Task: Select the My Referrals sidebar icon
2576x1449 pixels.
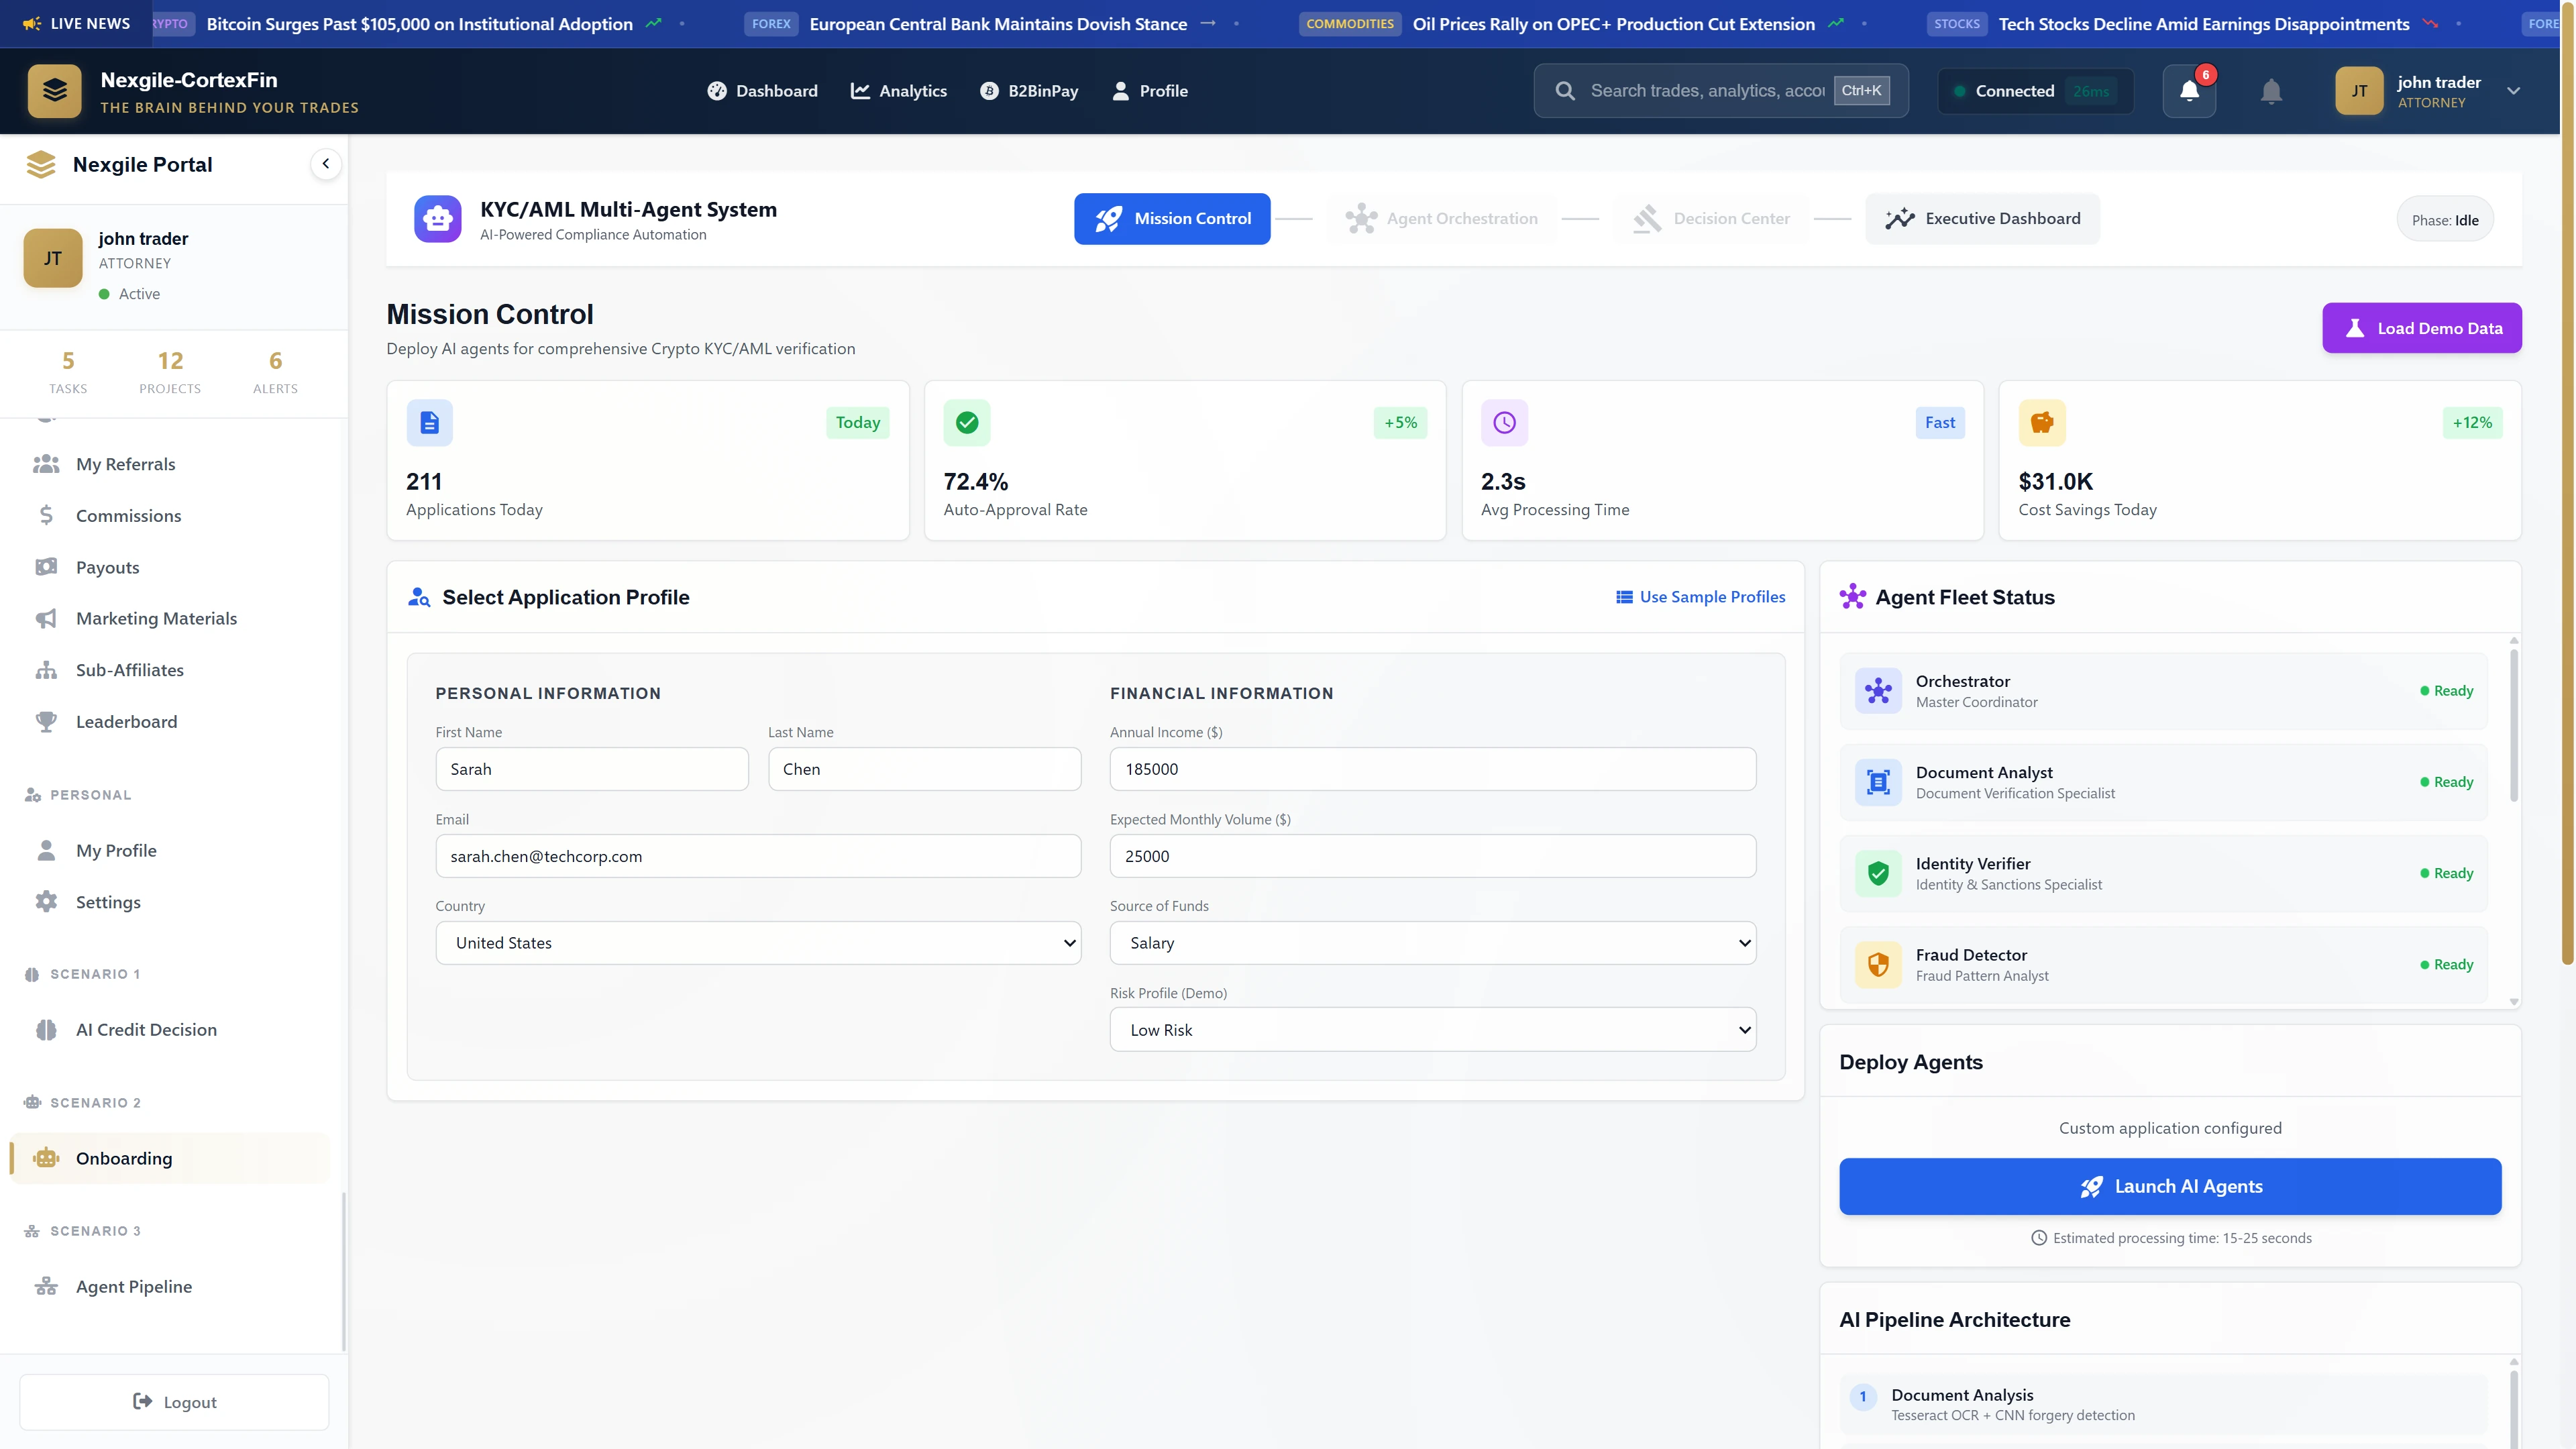Action: coord(46,463)
